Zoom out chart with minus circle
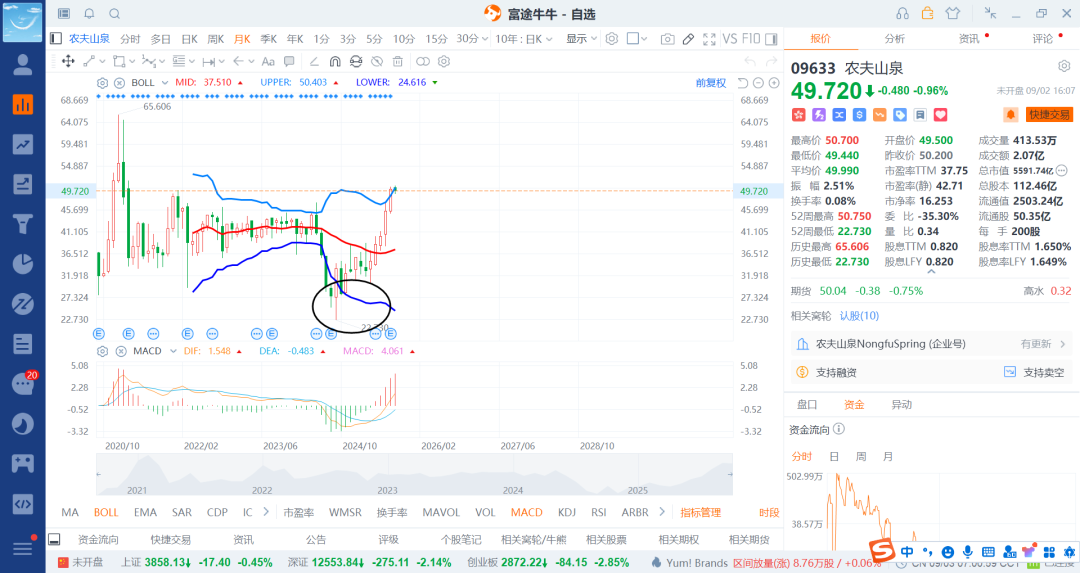The width and height of the screenshot is (1080, 573). click(x=758, y=83)
